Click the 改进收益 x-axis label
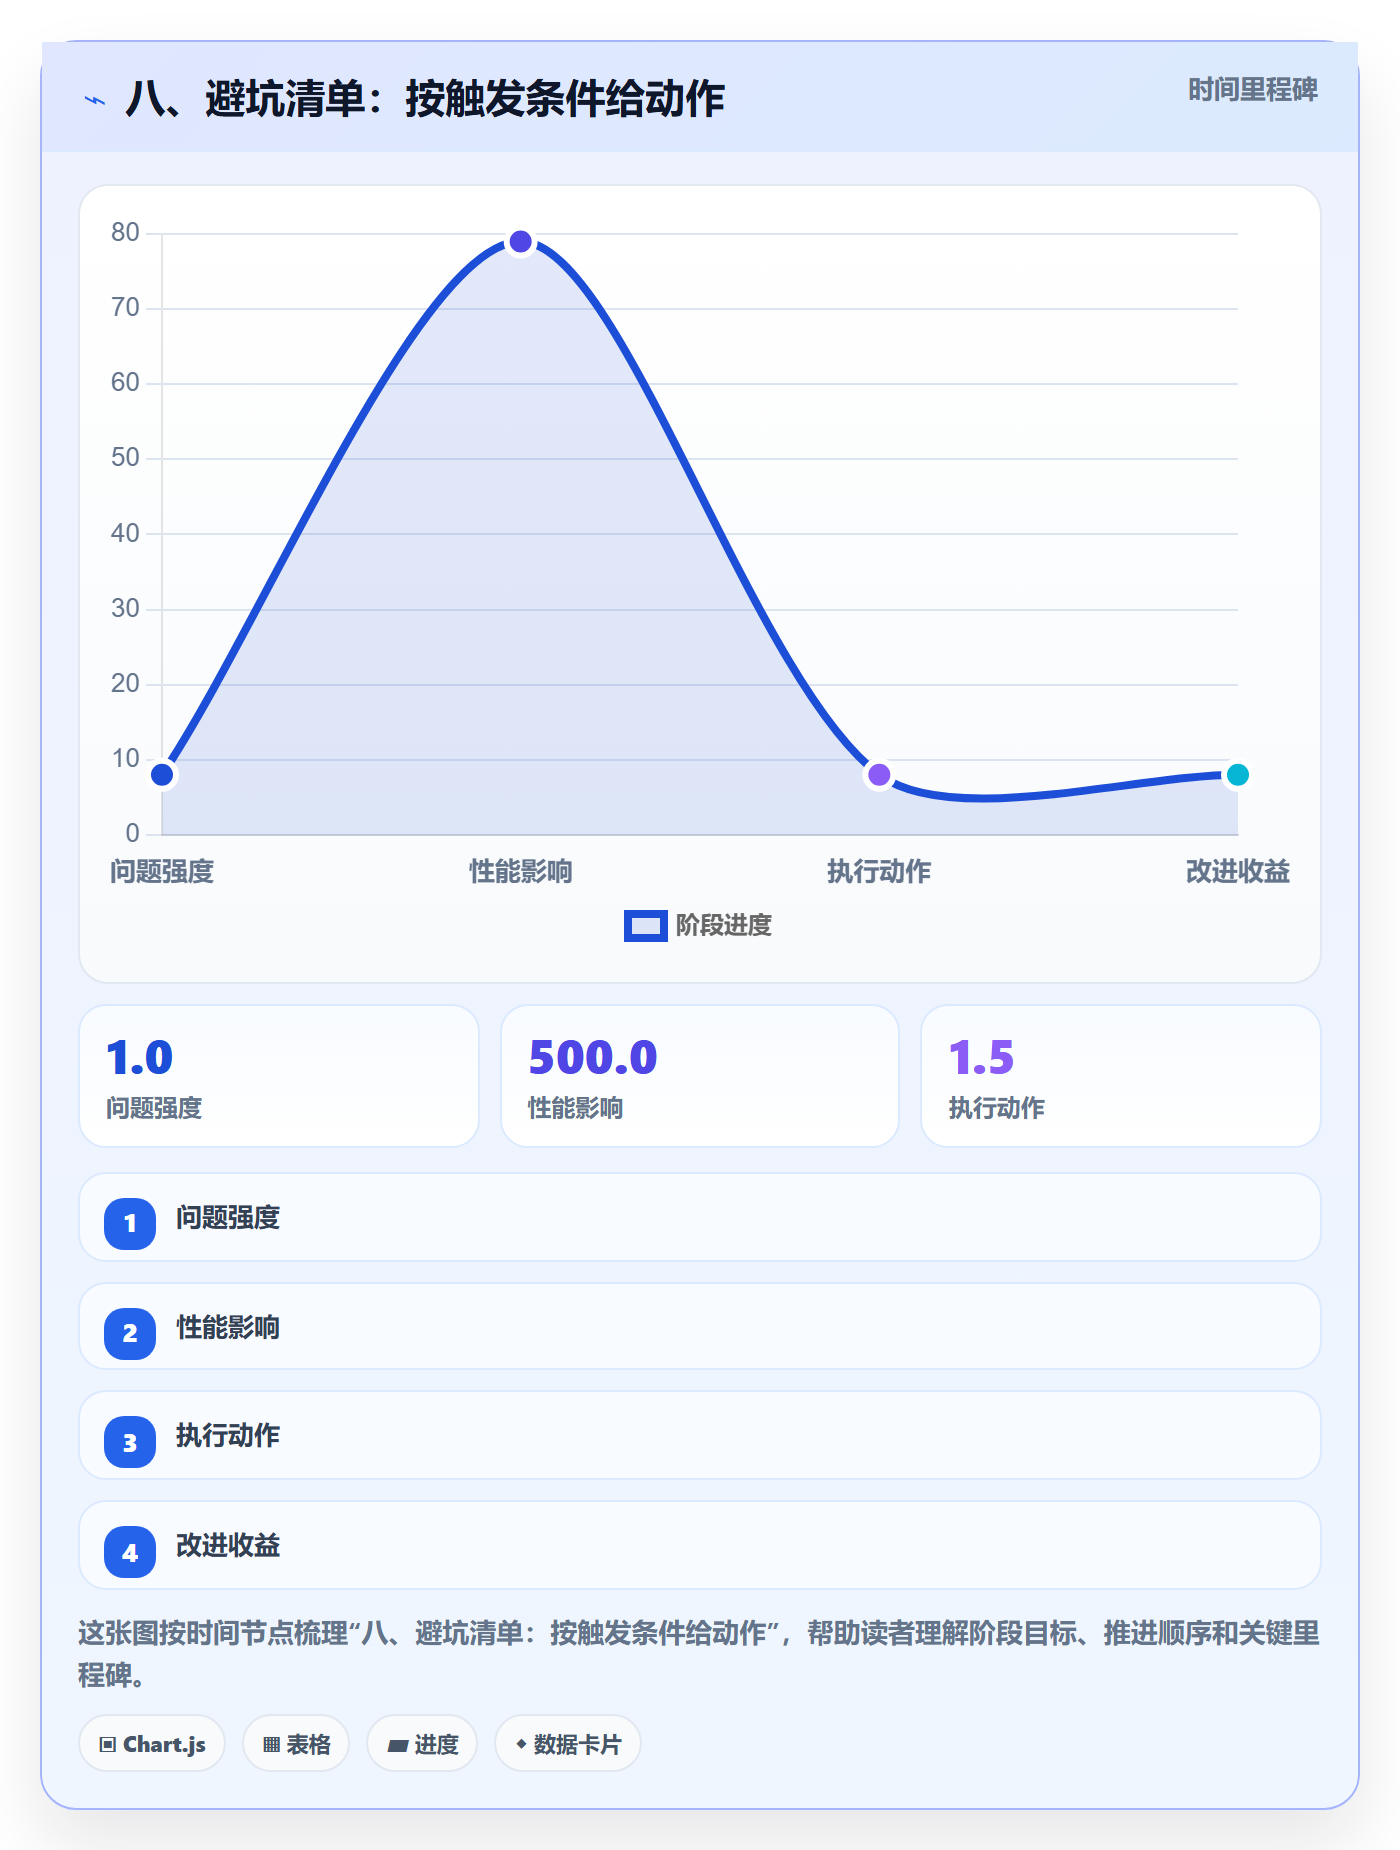The image size is (1400, 1850). (1238, 872)
